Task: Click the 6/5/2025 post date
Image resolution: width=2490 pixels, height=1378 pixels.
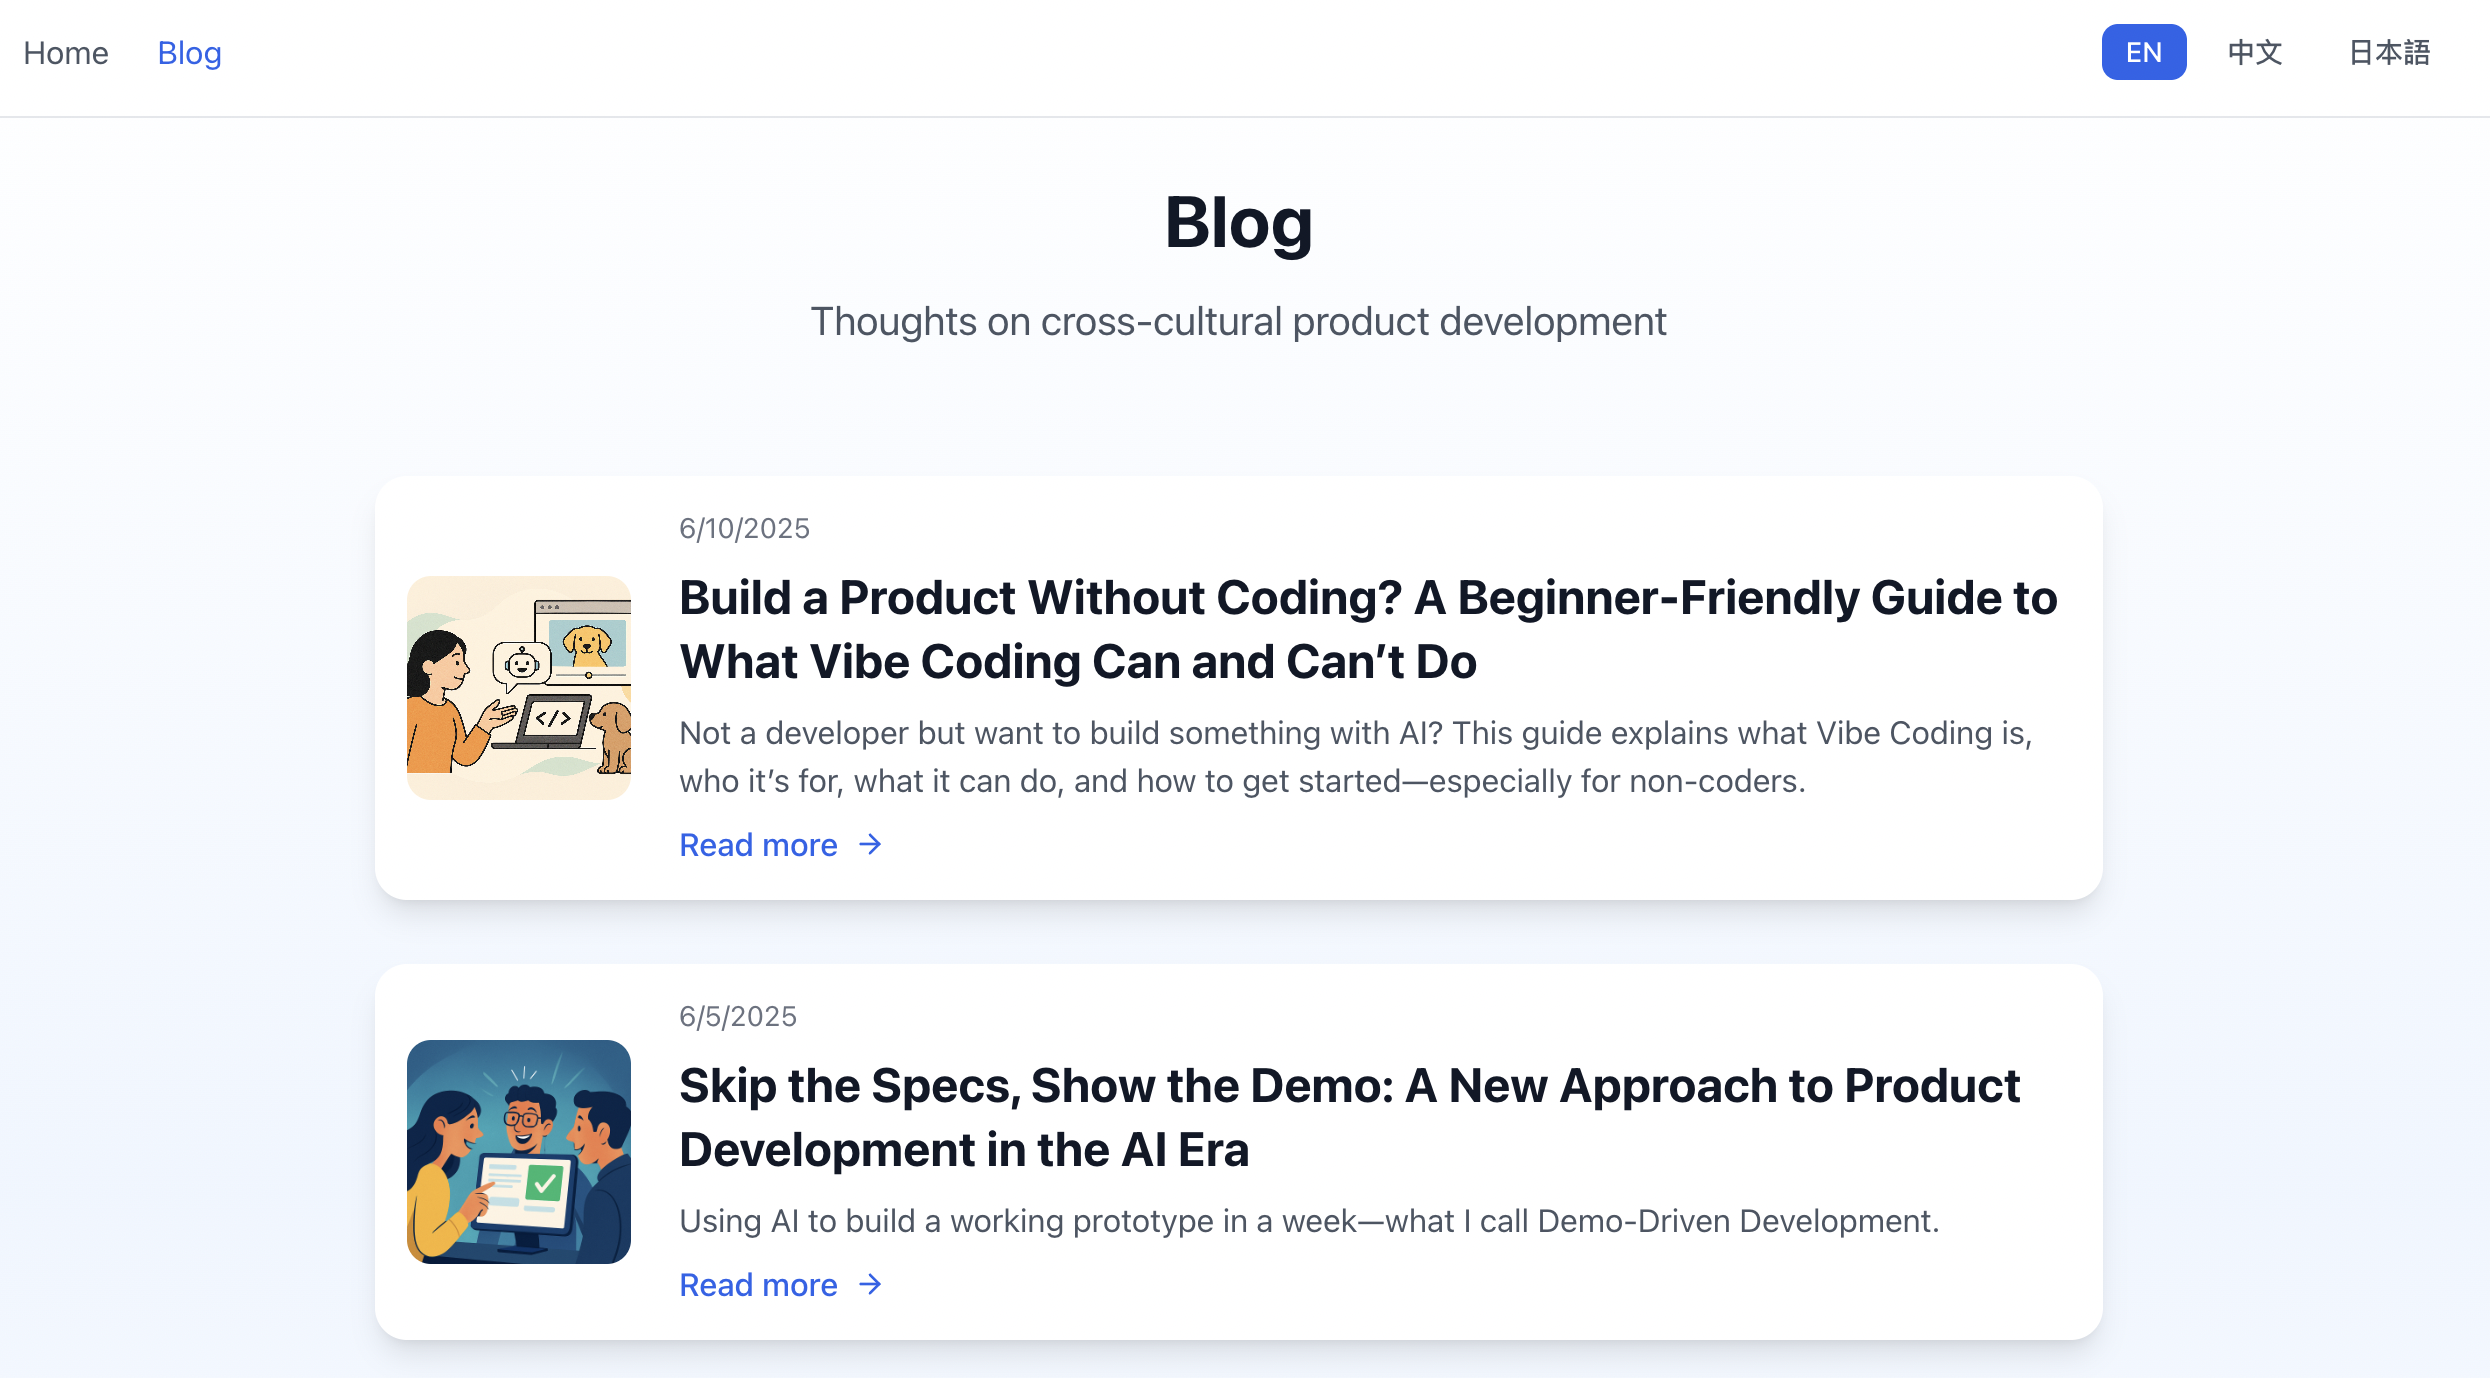Action: [738, 1016]
